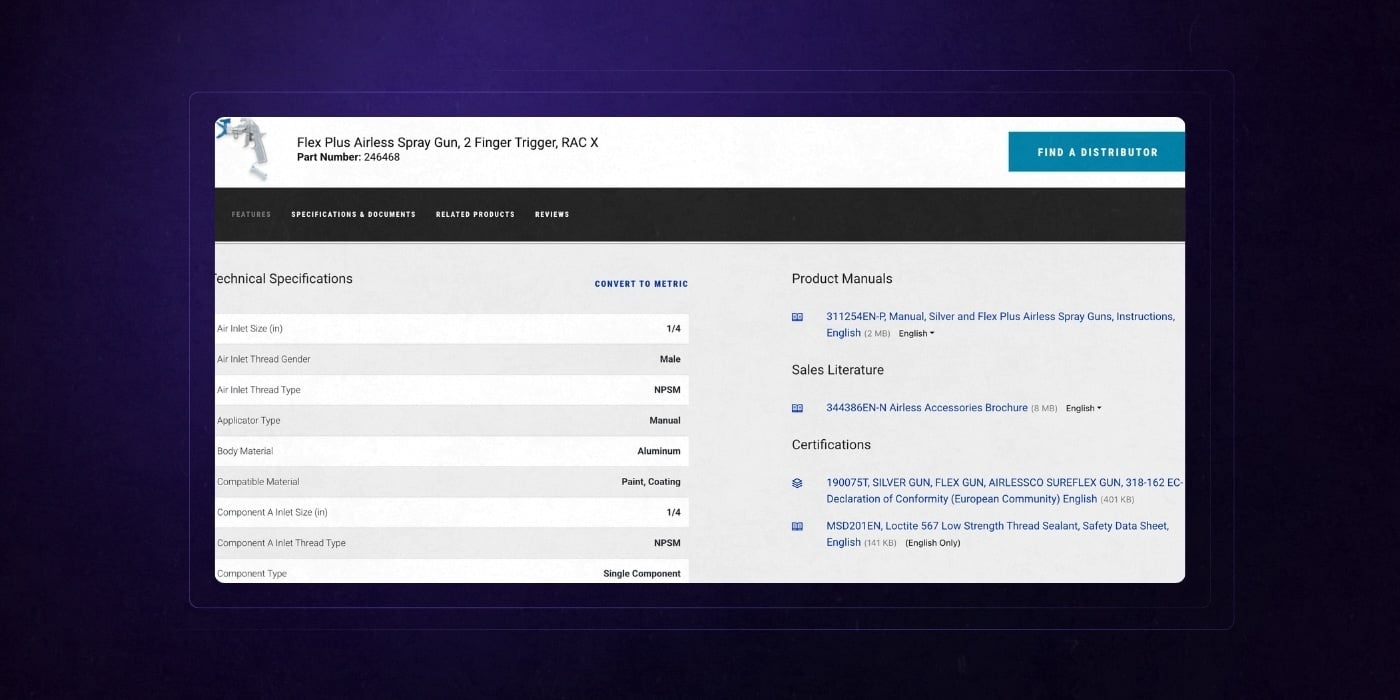Click the Certifications heading
The height and width of the screenshot is (700, 1400).
pos(831,445)
